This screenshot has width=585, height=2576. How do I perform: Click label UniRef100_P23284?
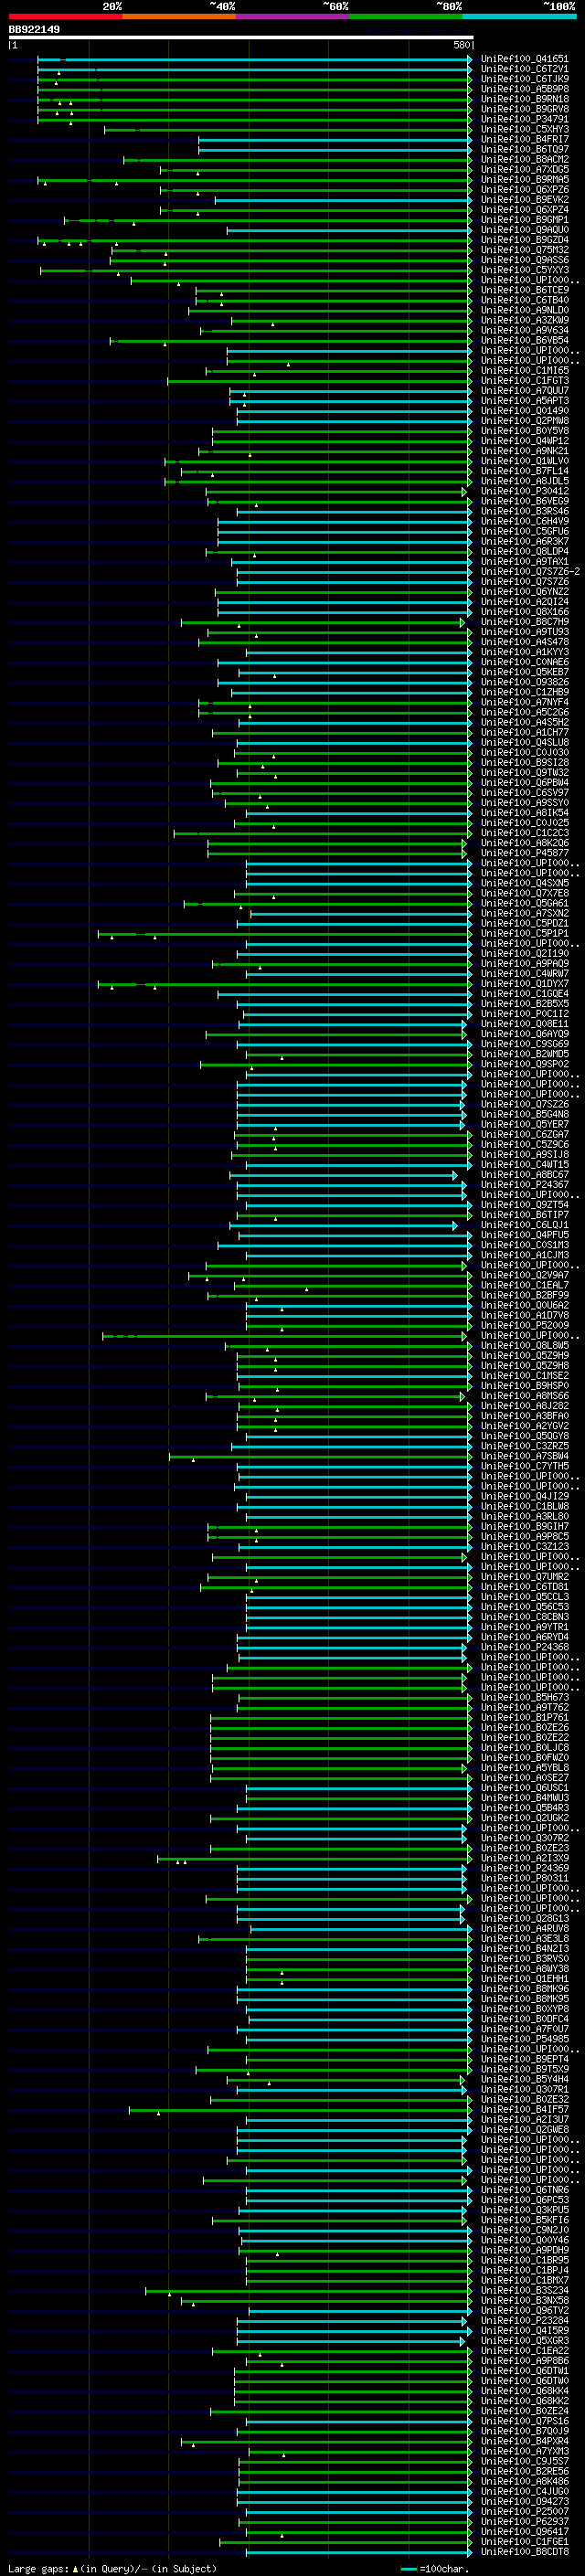pos(524,2321)
